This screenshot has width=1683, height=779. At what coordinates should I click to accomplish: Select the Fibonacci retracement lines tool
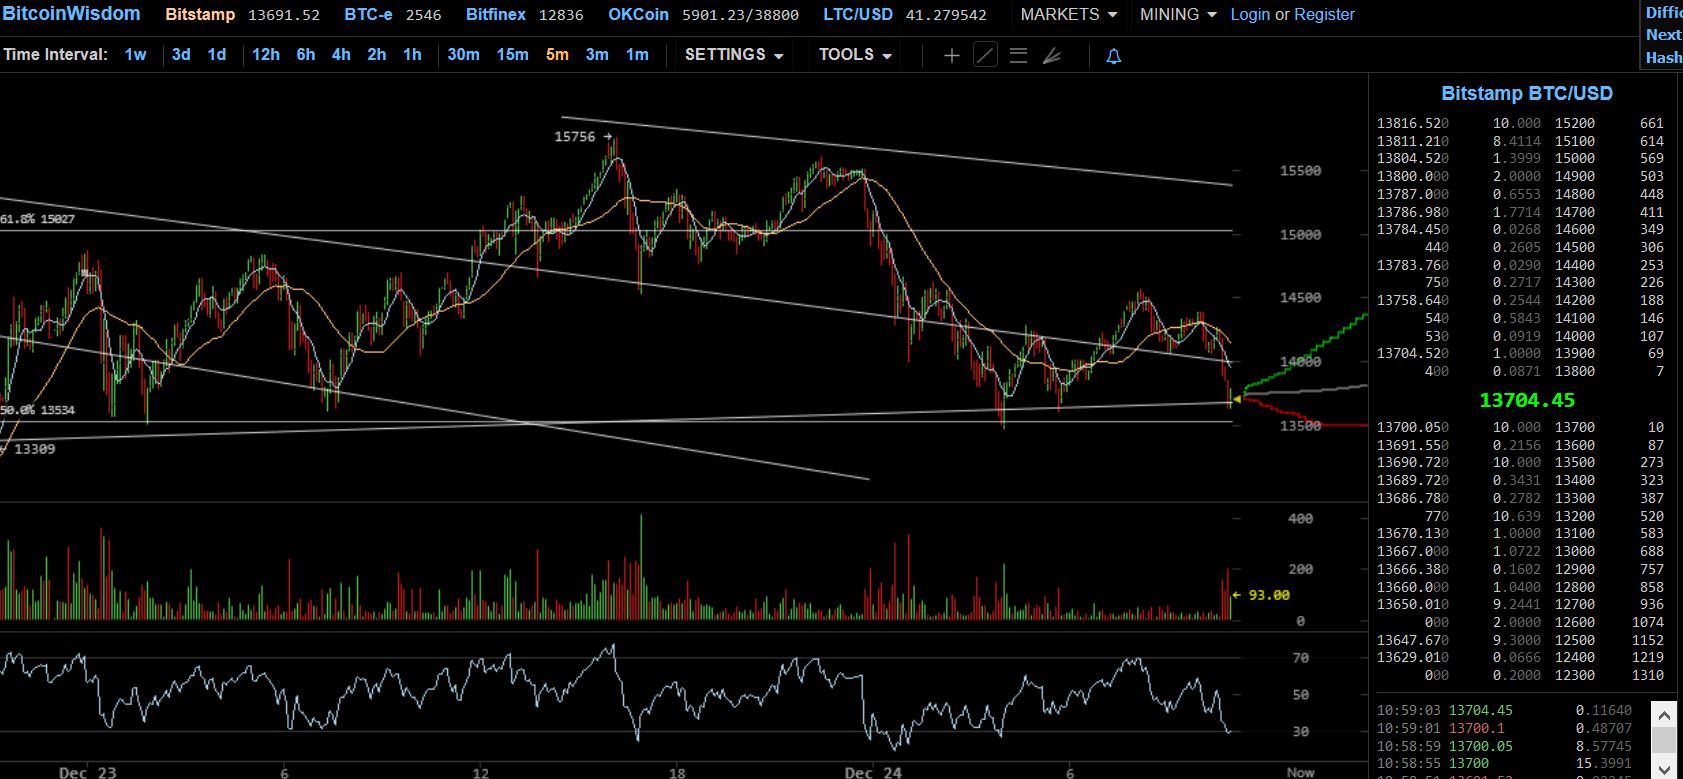[1018, 56]
